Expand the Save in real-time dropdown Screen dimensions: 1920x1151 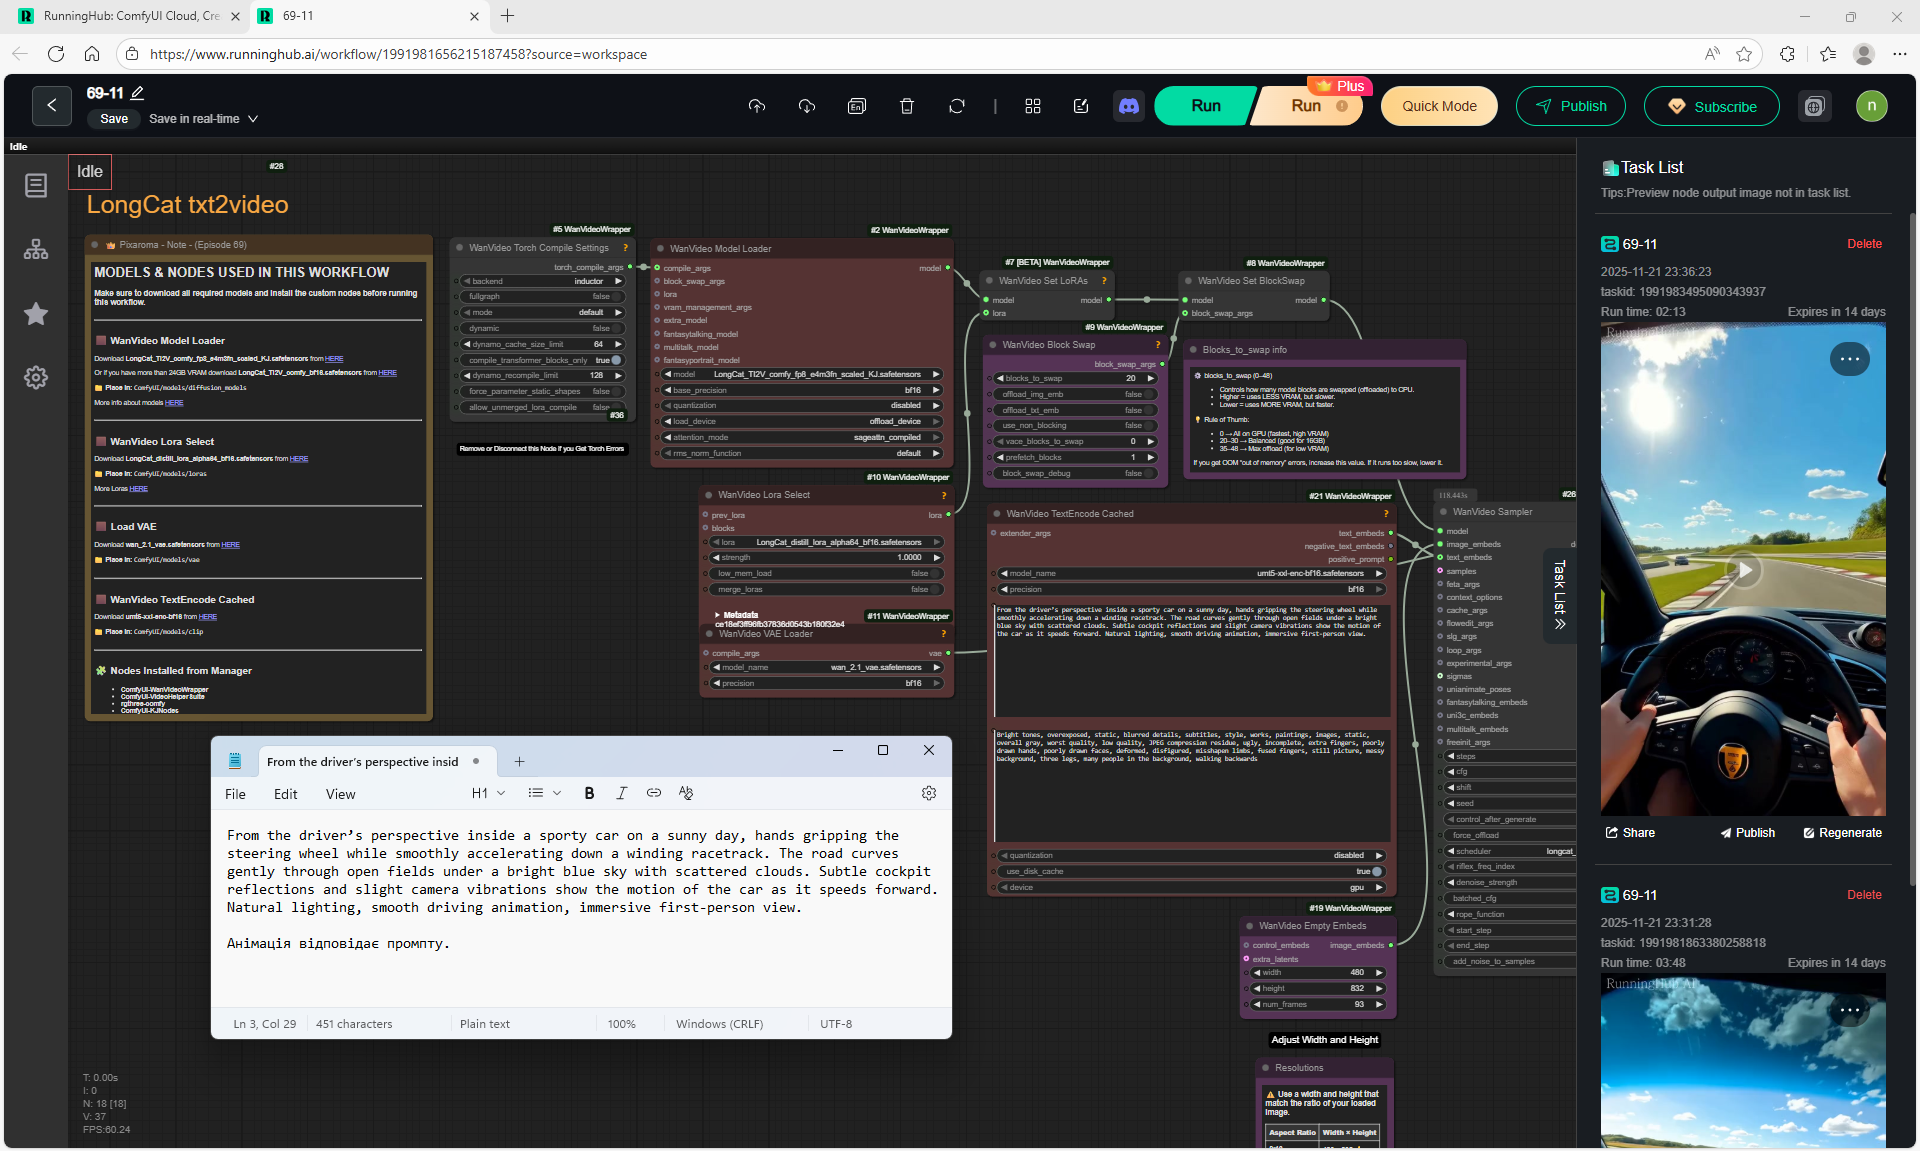pyautogui.click(x=253, y=119)
